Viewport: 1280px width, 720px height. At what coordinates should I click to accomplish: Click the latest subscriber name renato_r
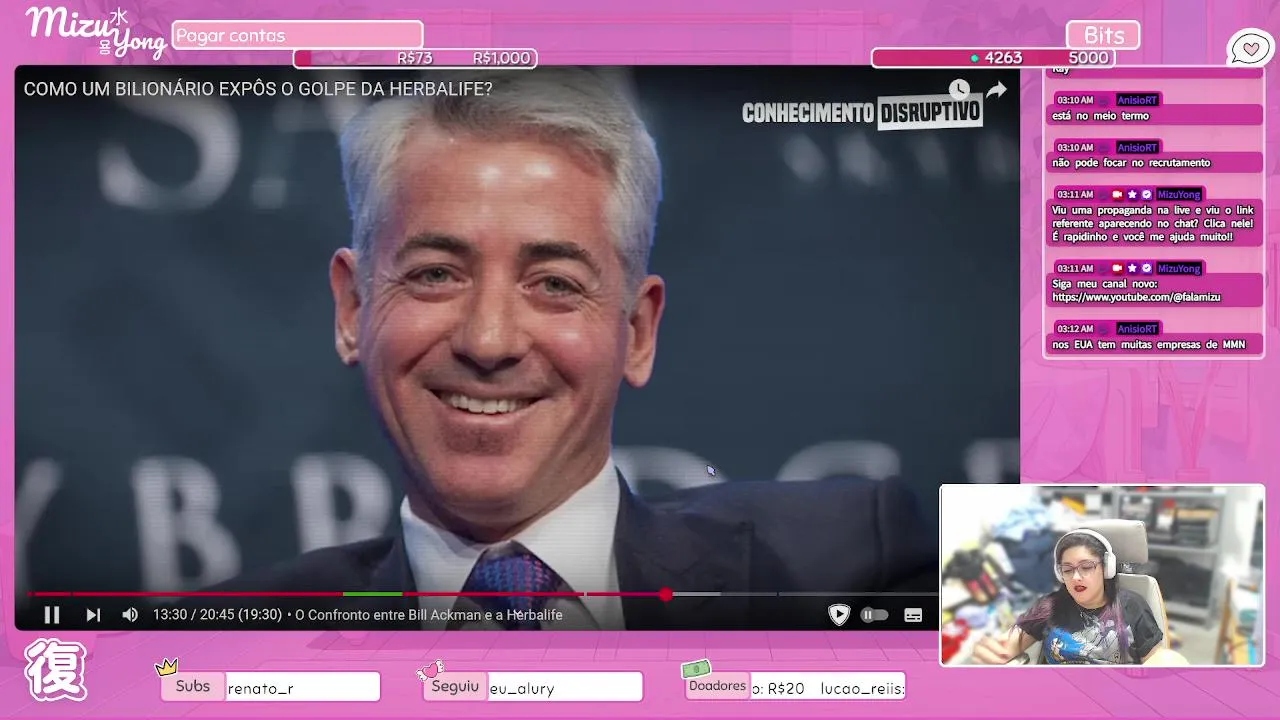click(260, 688)
